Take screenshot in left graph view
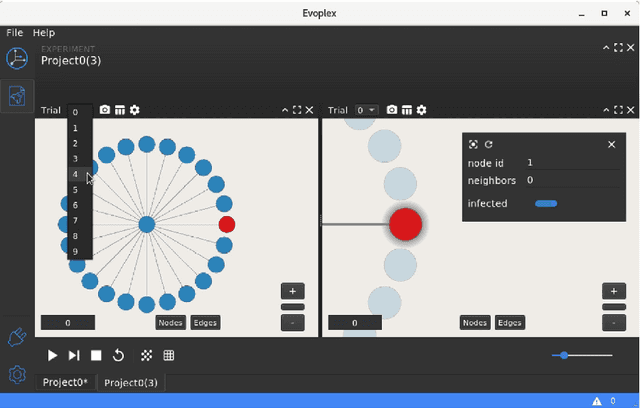This screenshot has width=640, height=408. [x=105, y=110]
